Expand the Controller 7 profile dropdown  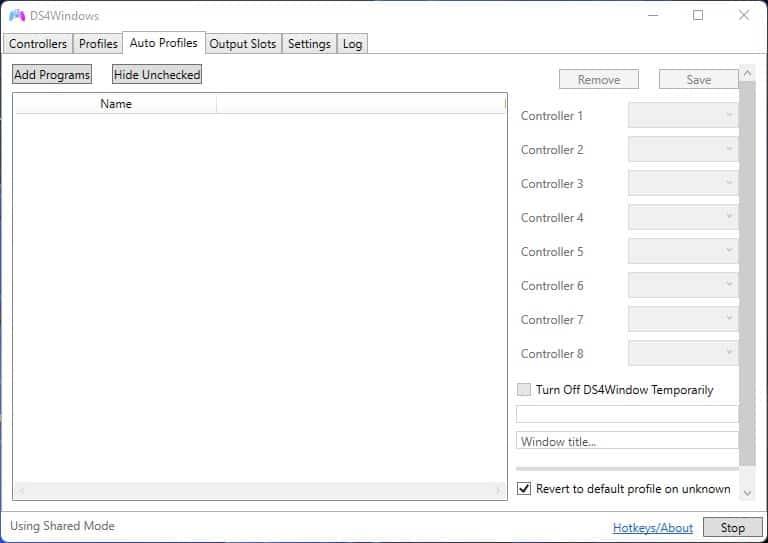coord(683,319)
